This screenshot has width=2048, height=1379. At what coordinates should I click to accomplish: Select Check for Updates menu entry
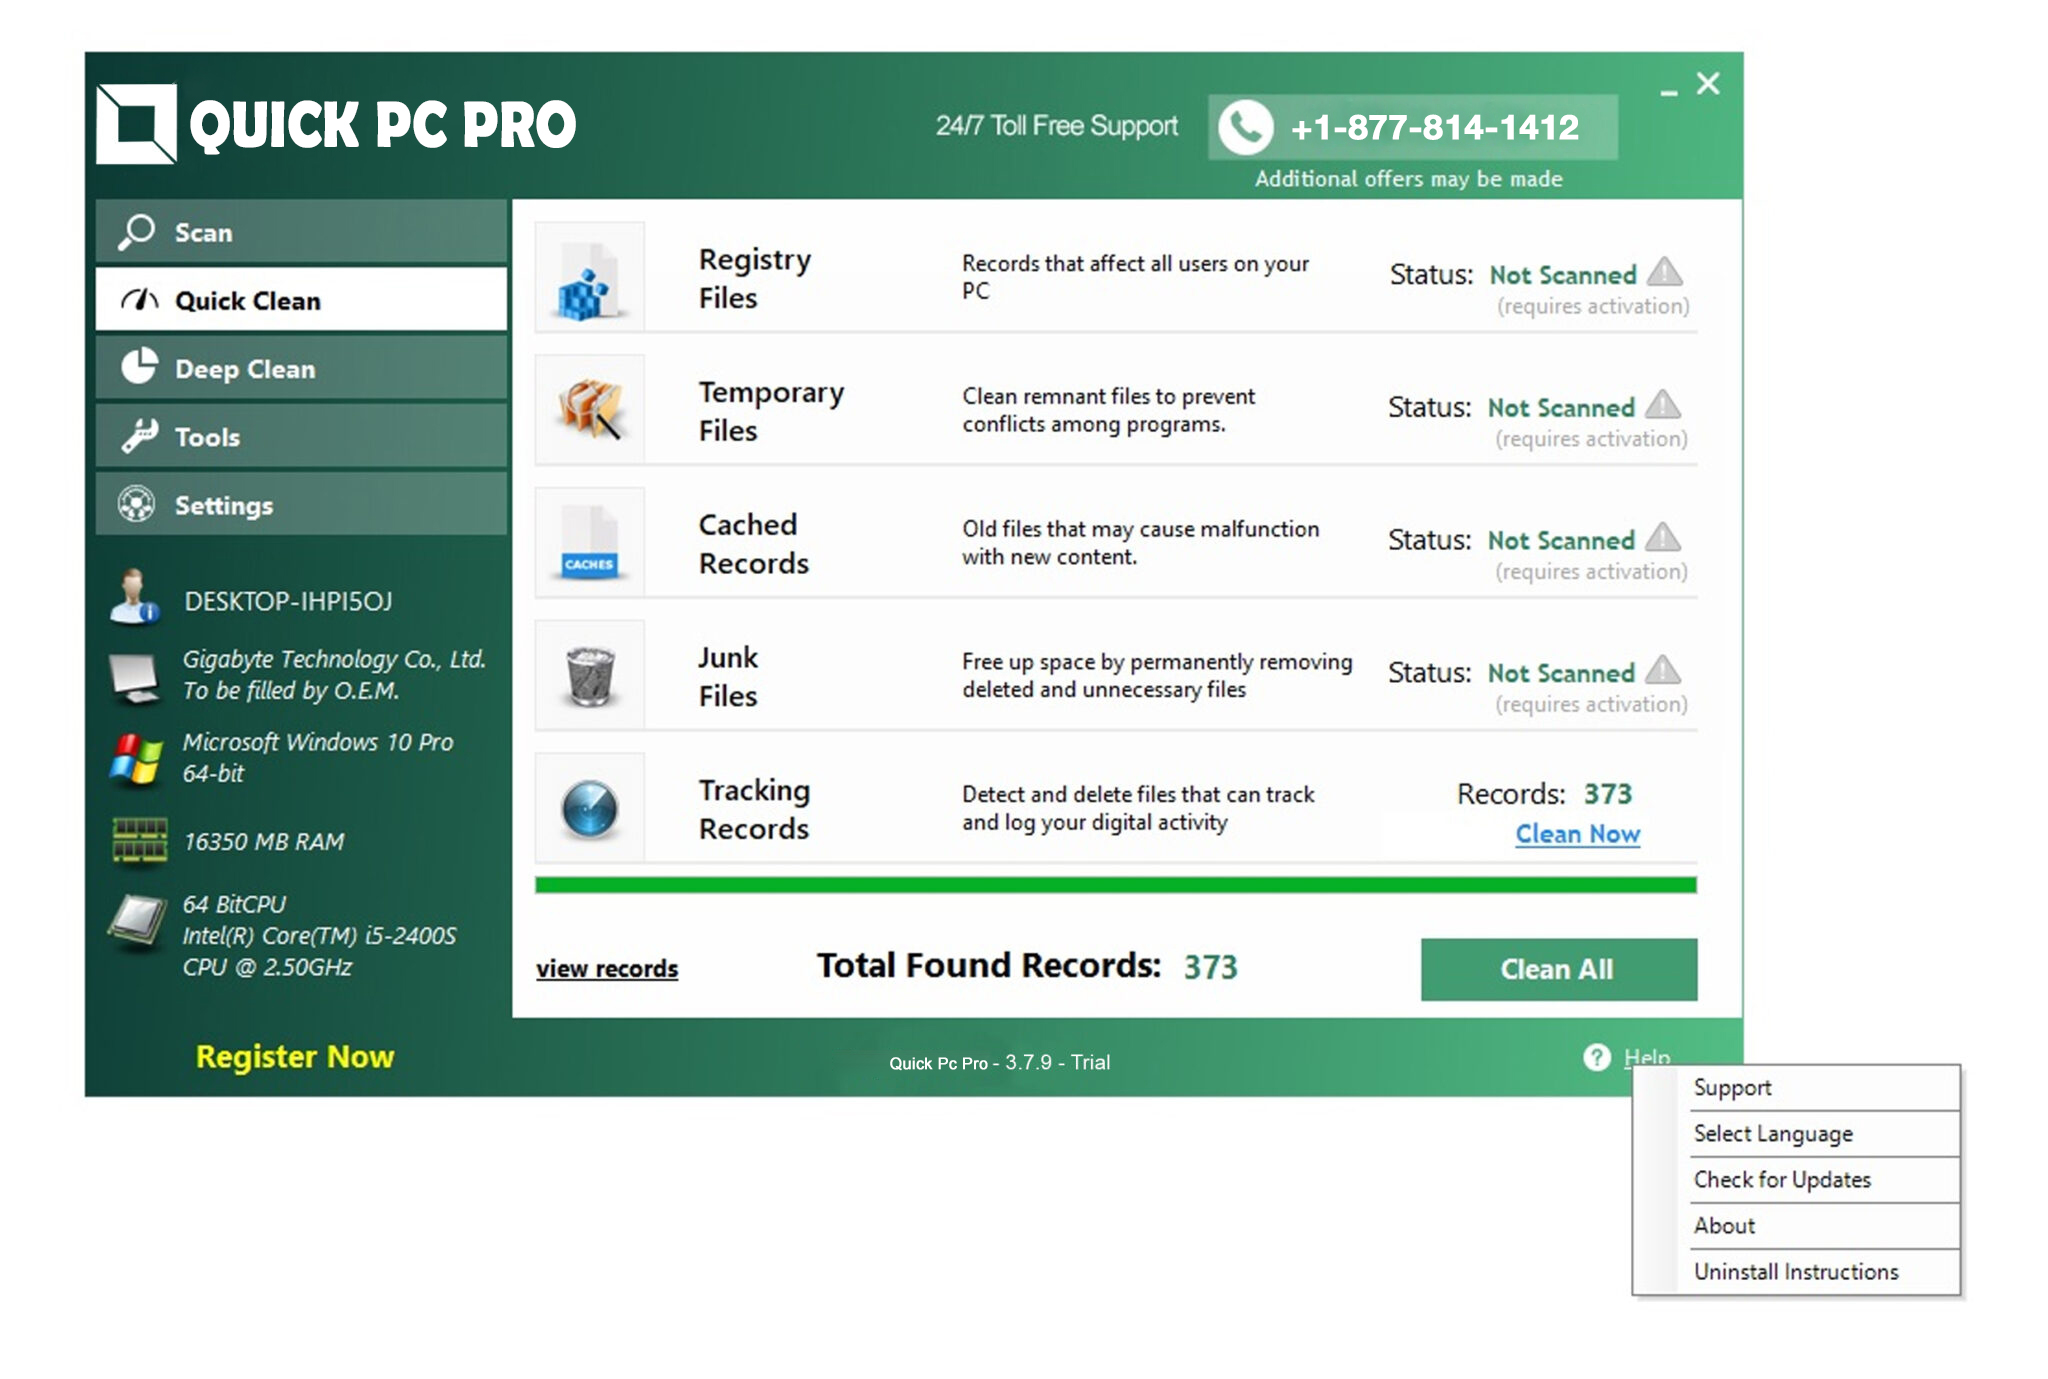click(1781, 1180)
